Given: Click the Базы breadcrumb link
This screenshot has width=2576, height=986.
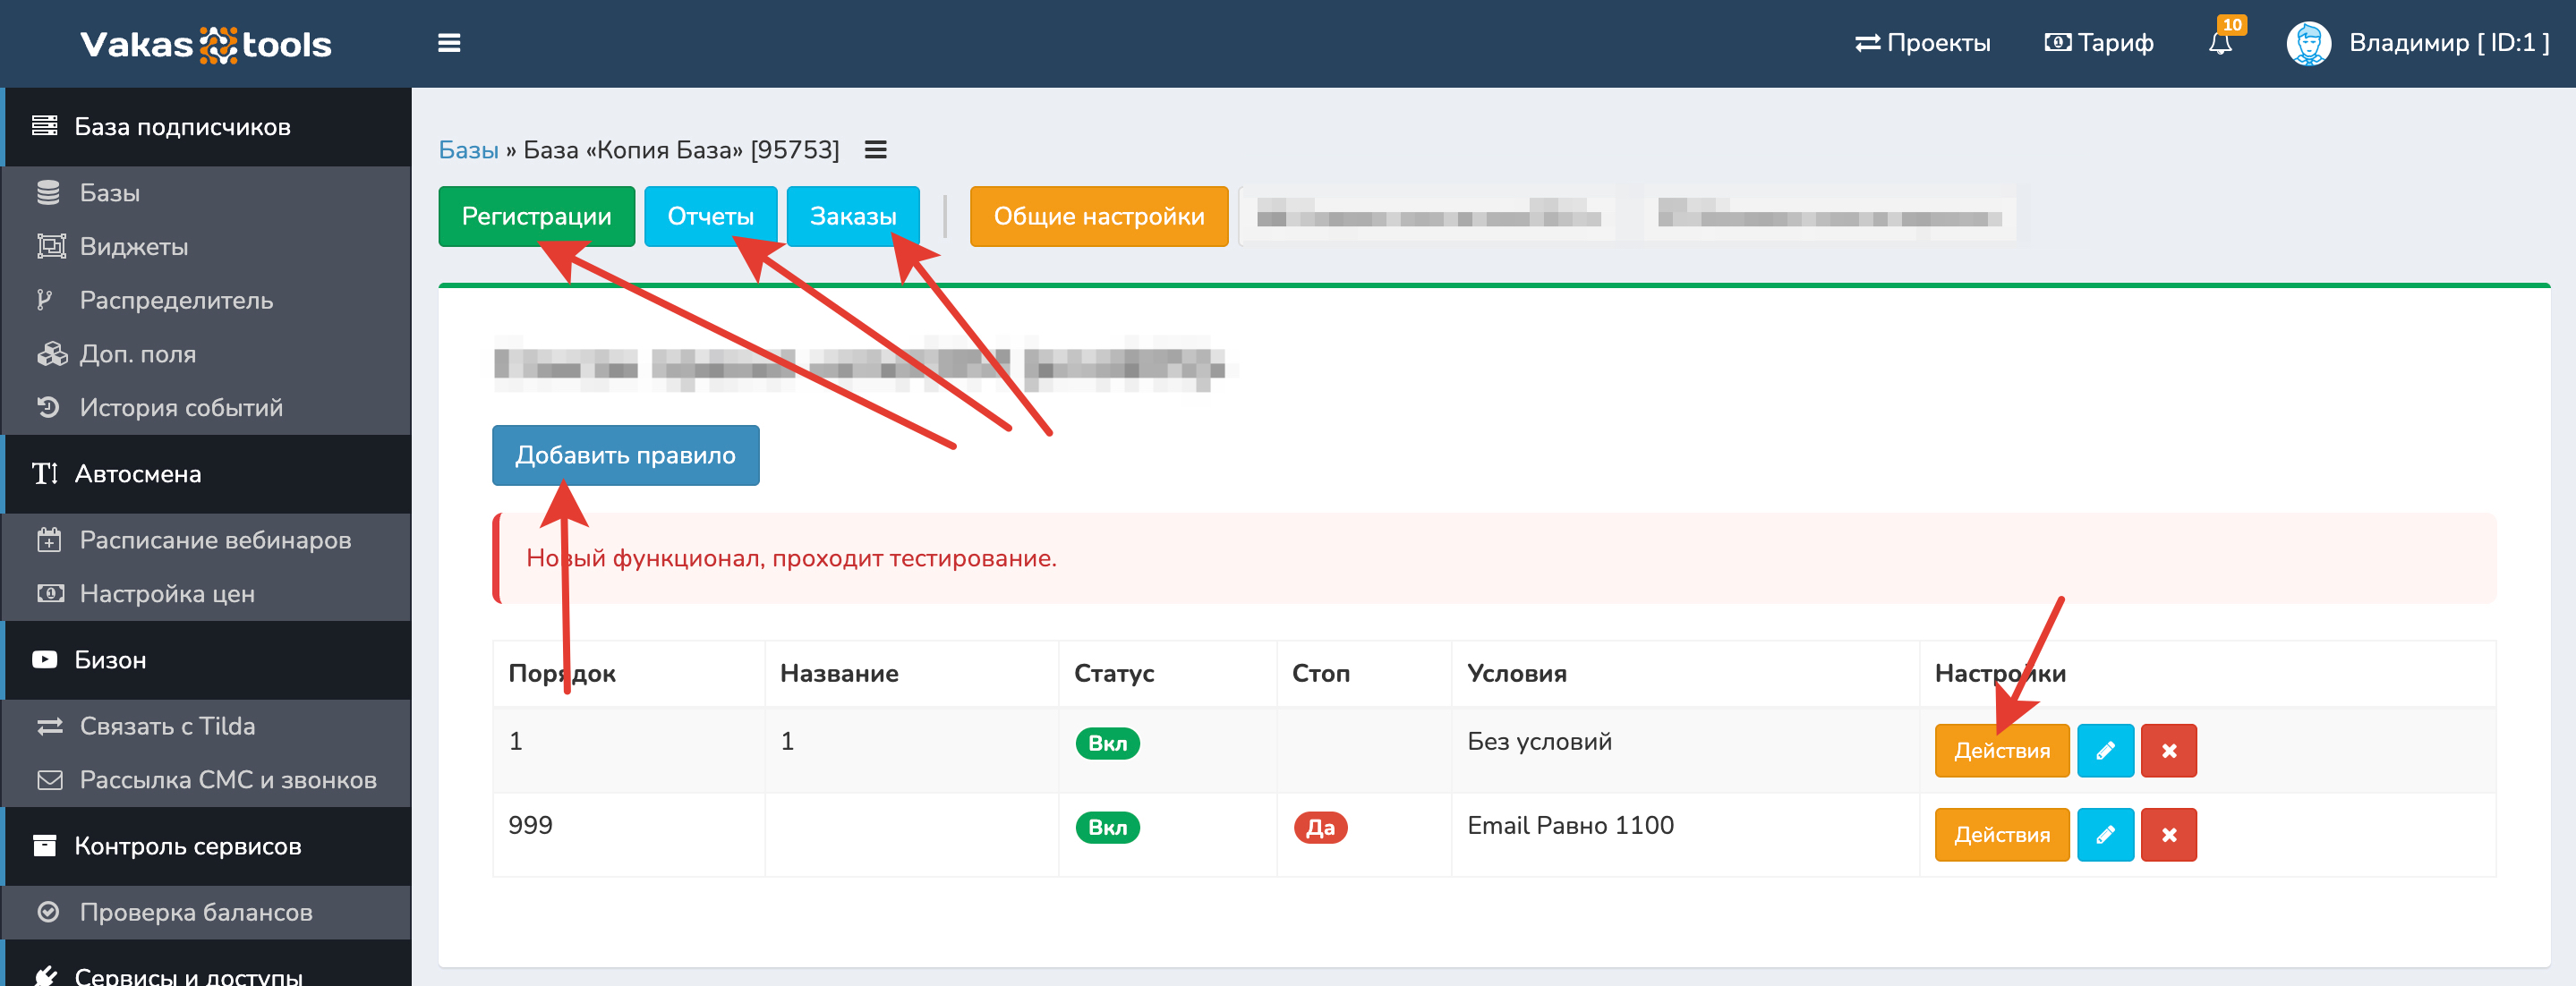Looking at the screenshot, I should (468, 150).
